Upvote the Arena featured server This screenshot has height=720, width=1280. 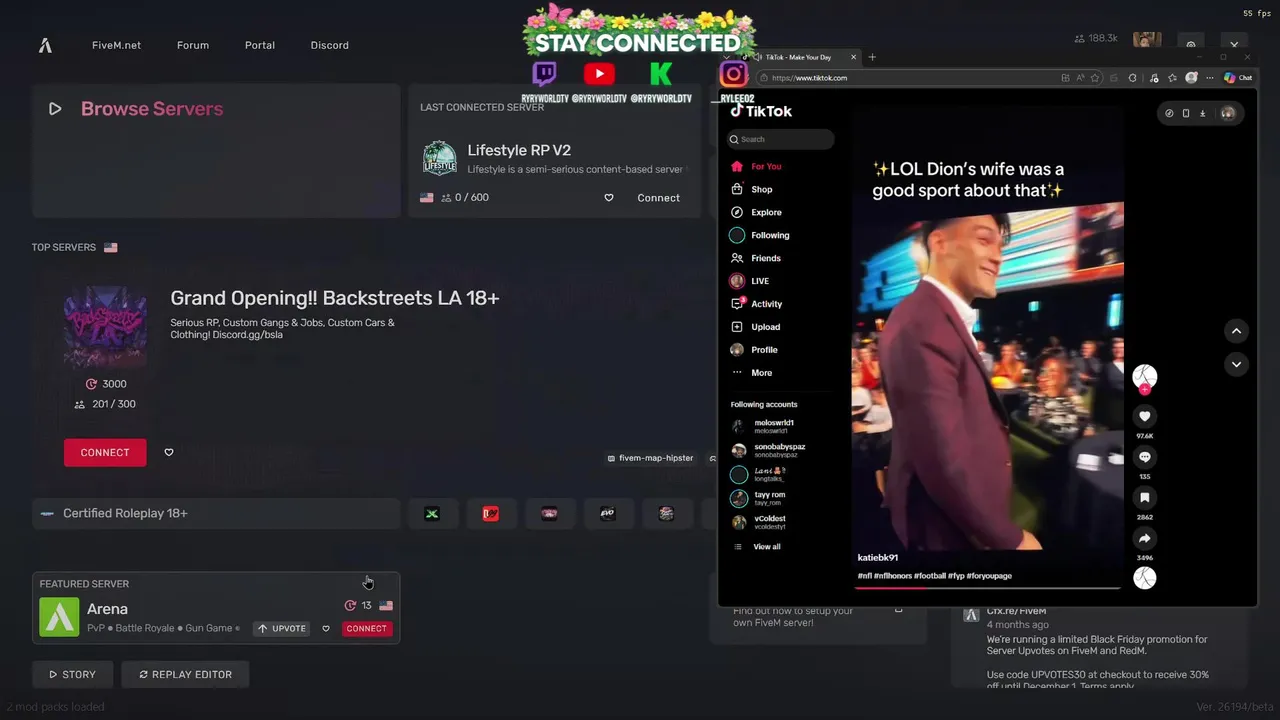tap(281, 629)
